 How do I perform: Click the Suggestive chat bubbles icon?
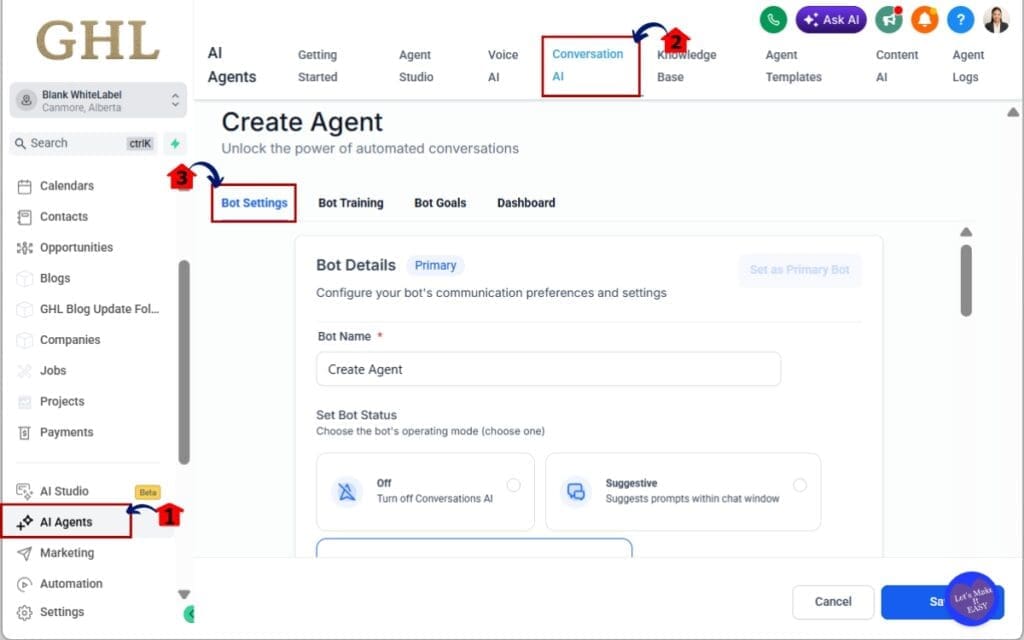pyautogui.click(x=576, y=491)
